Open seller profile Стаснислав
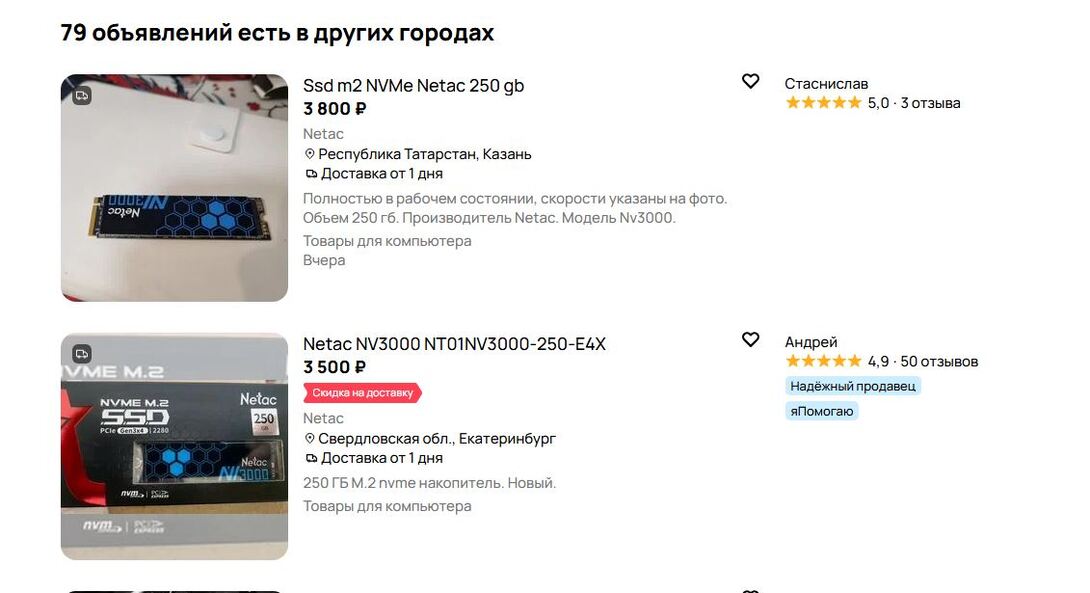This screenshot has height=593, width=1090. point(826,84)
